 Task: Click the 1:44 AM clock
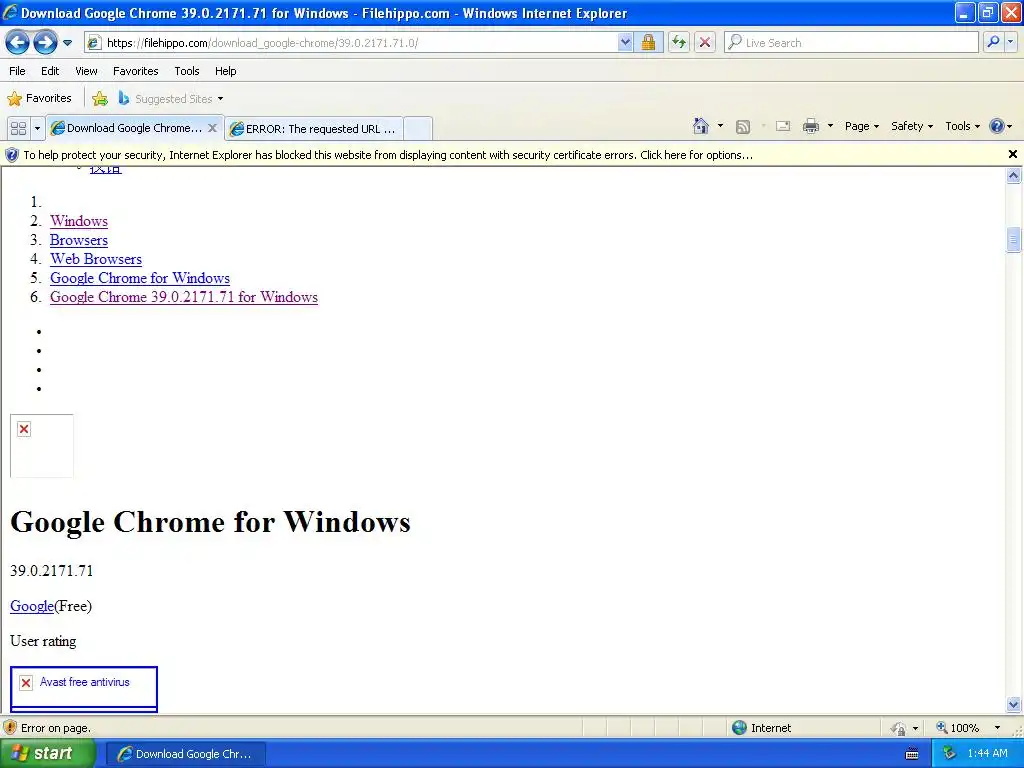(987, 753)
